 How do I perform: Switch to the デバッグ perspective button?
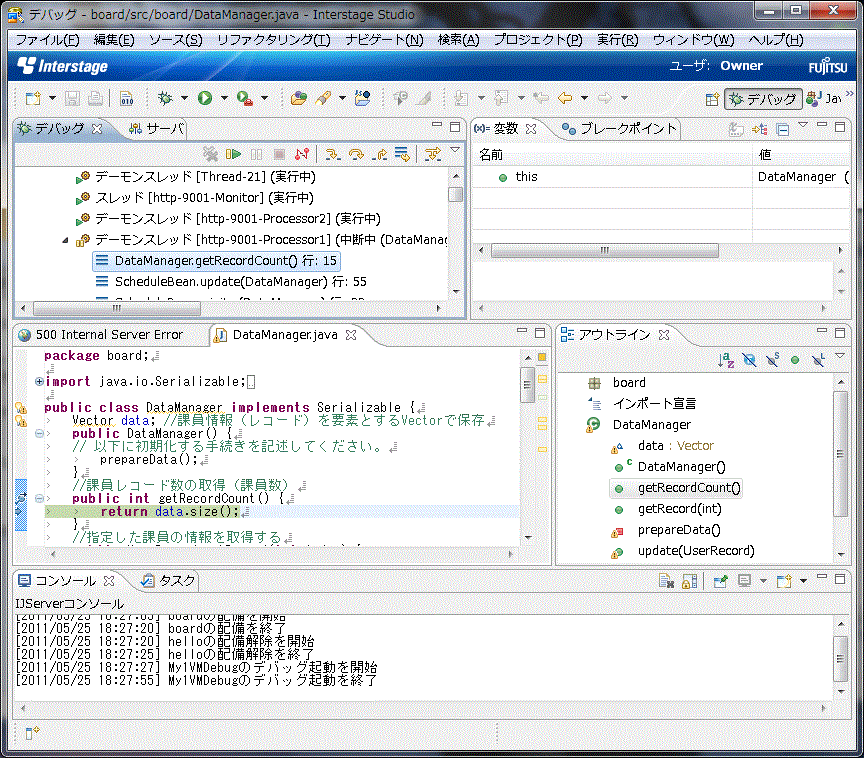(763, 99)
